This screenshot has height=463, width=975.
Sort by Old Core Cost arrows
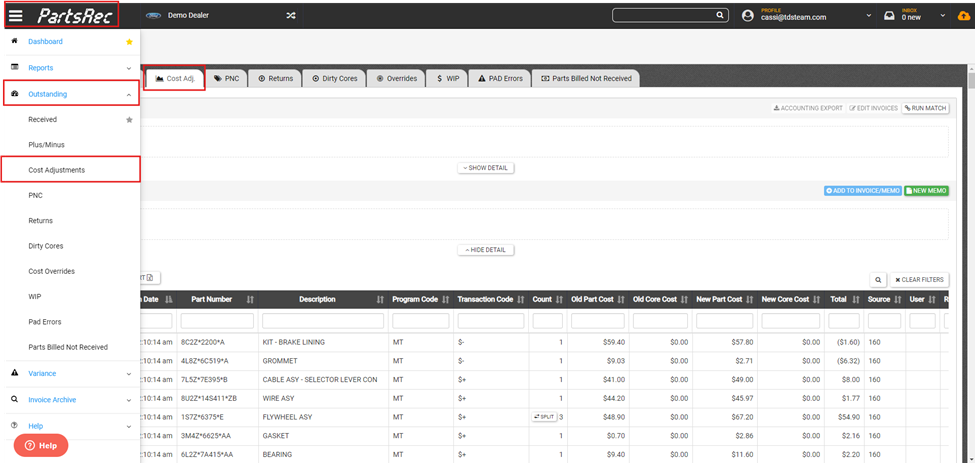tap(684, 300)
